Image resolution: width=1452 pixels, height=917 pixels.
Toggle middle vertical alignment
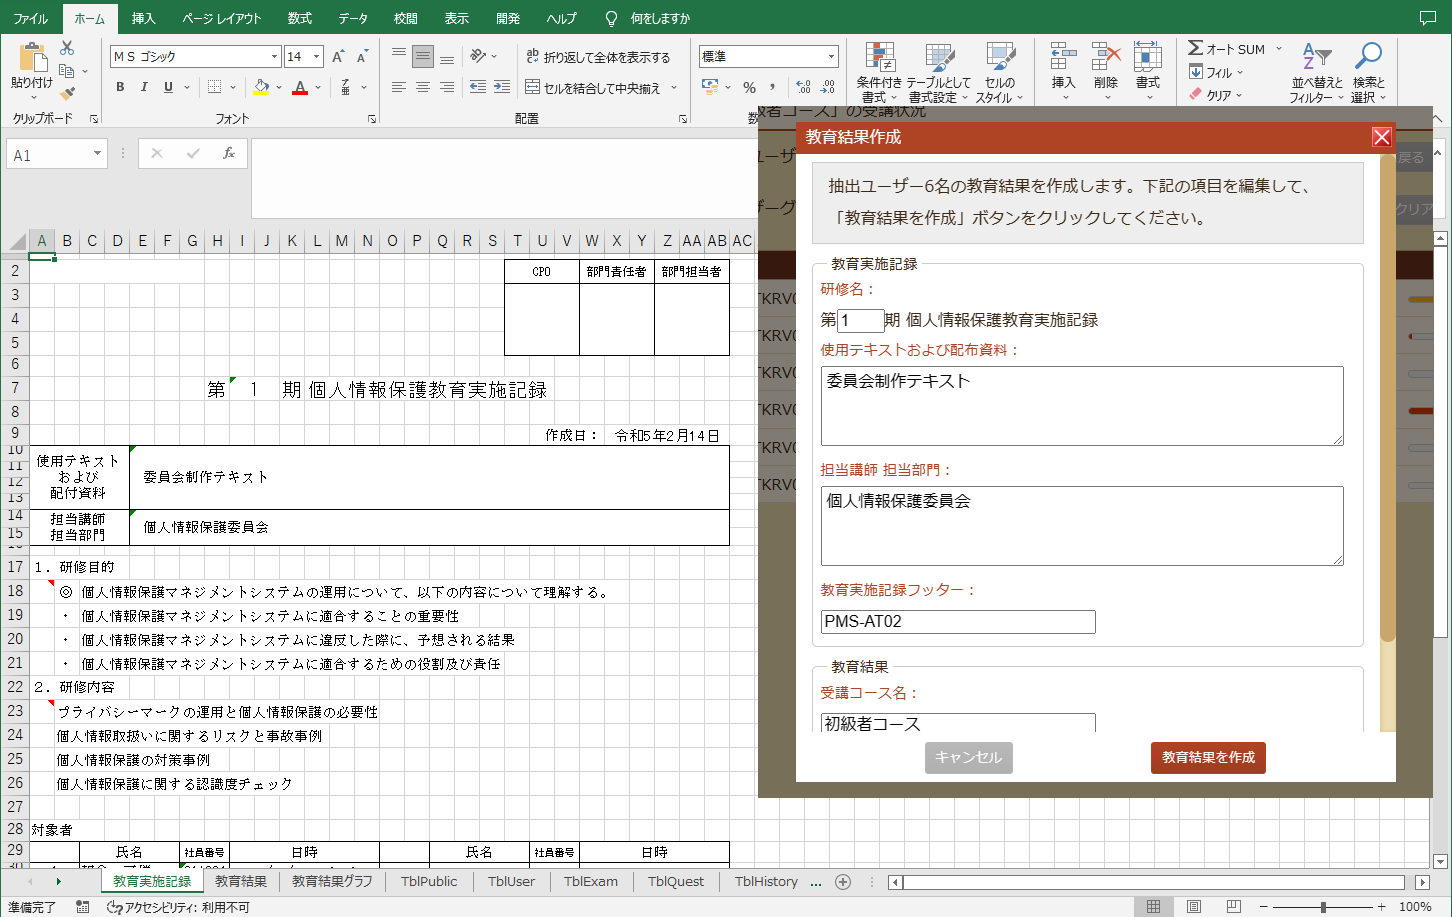pos(423,56)
